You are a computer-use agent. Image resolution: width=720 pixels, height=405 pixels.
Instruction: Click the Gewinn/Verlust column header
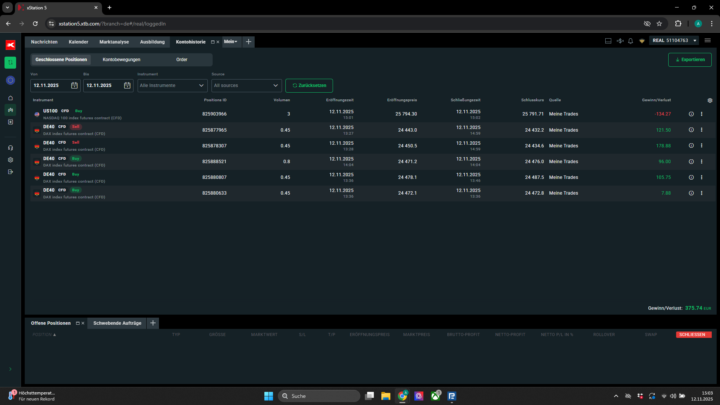[x=656, y=100]
